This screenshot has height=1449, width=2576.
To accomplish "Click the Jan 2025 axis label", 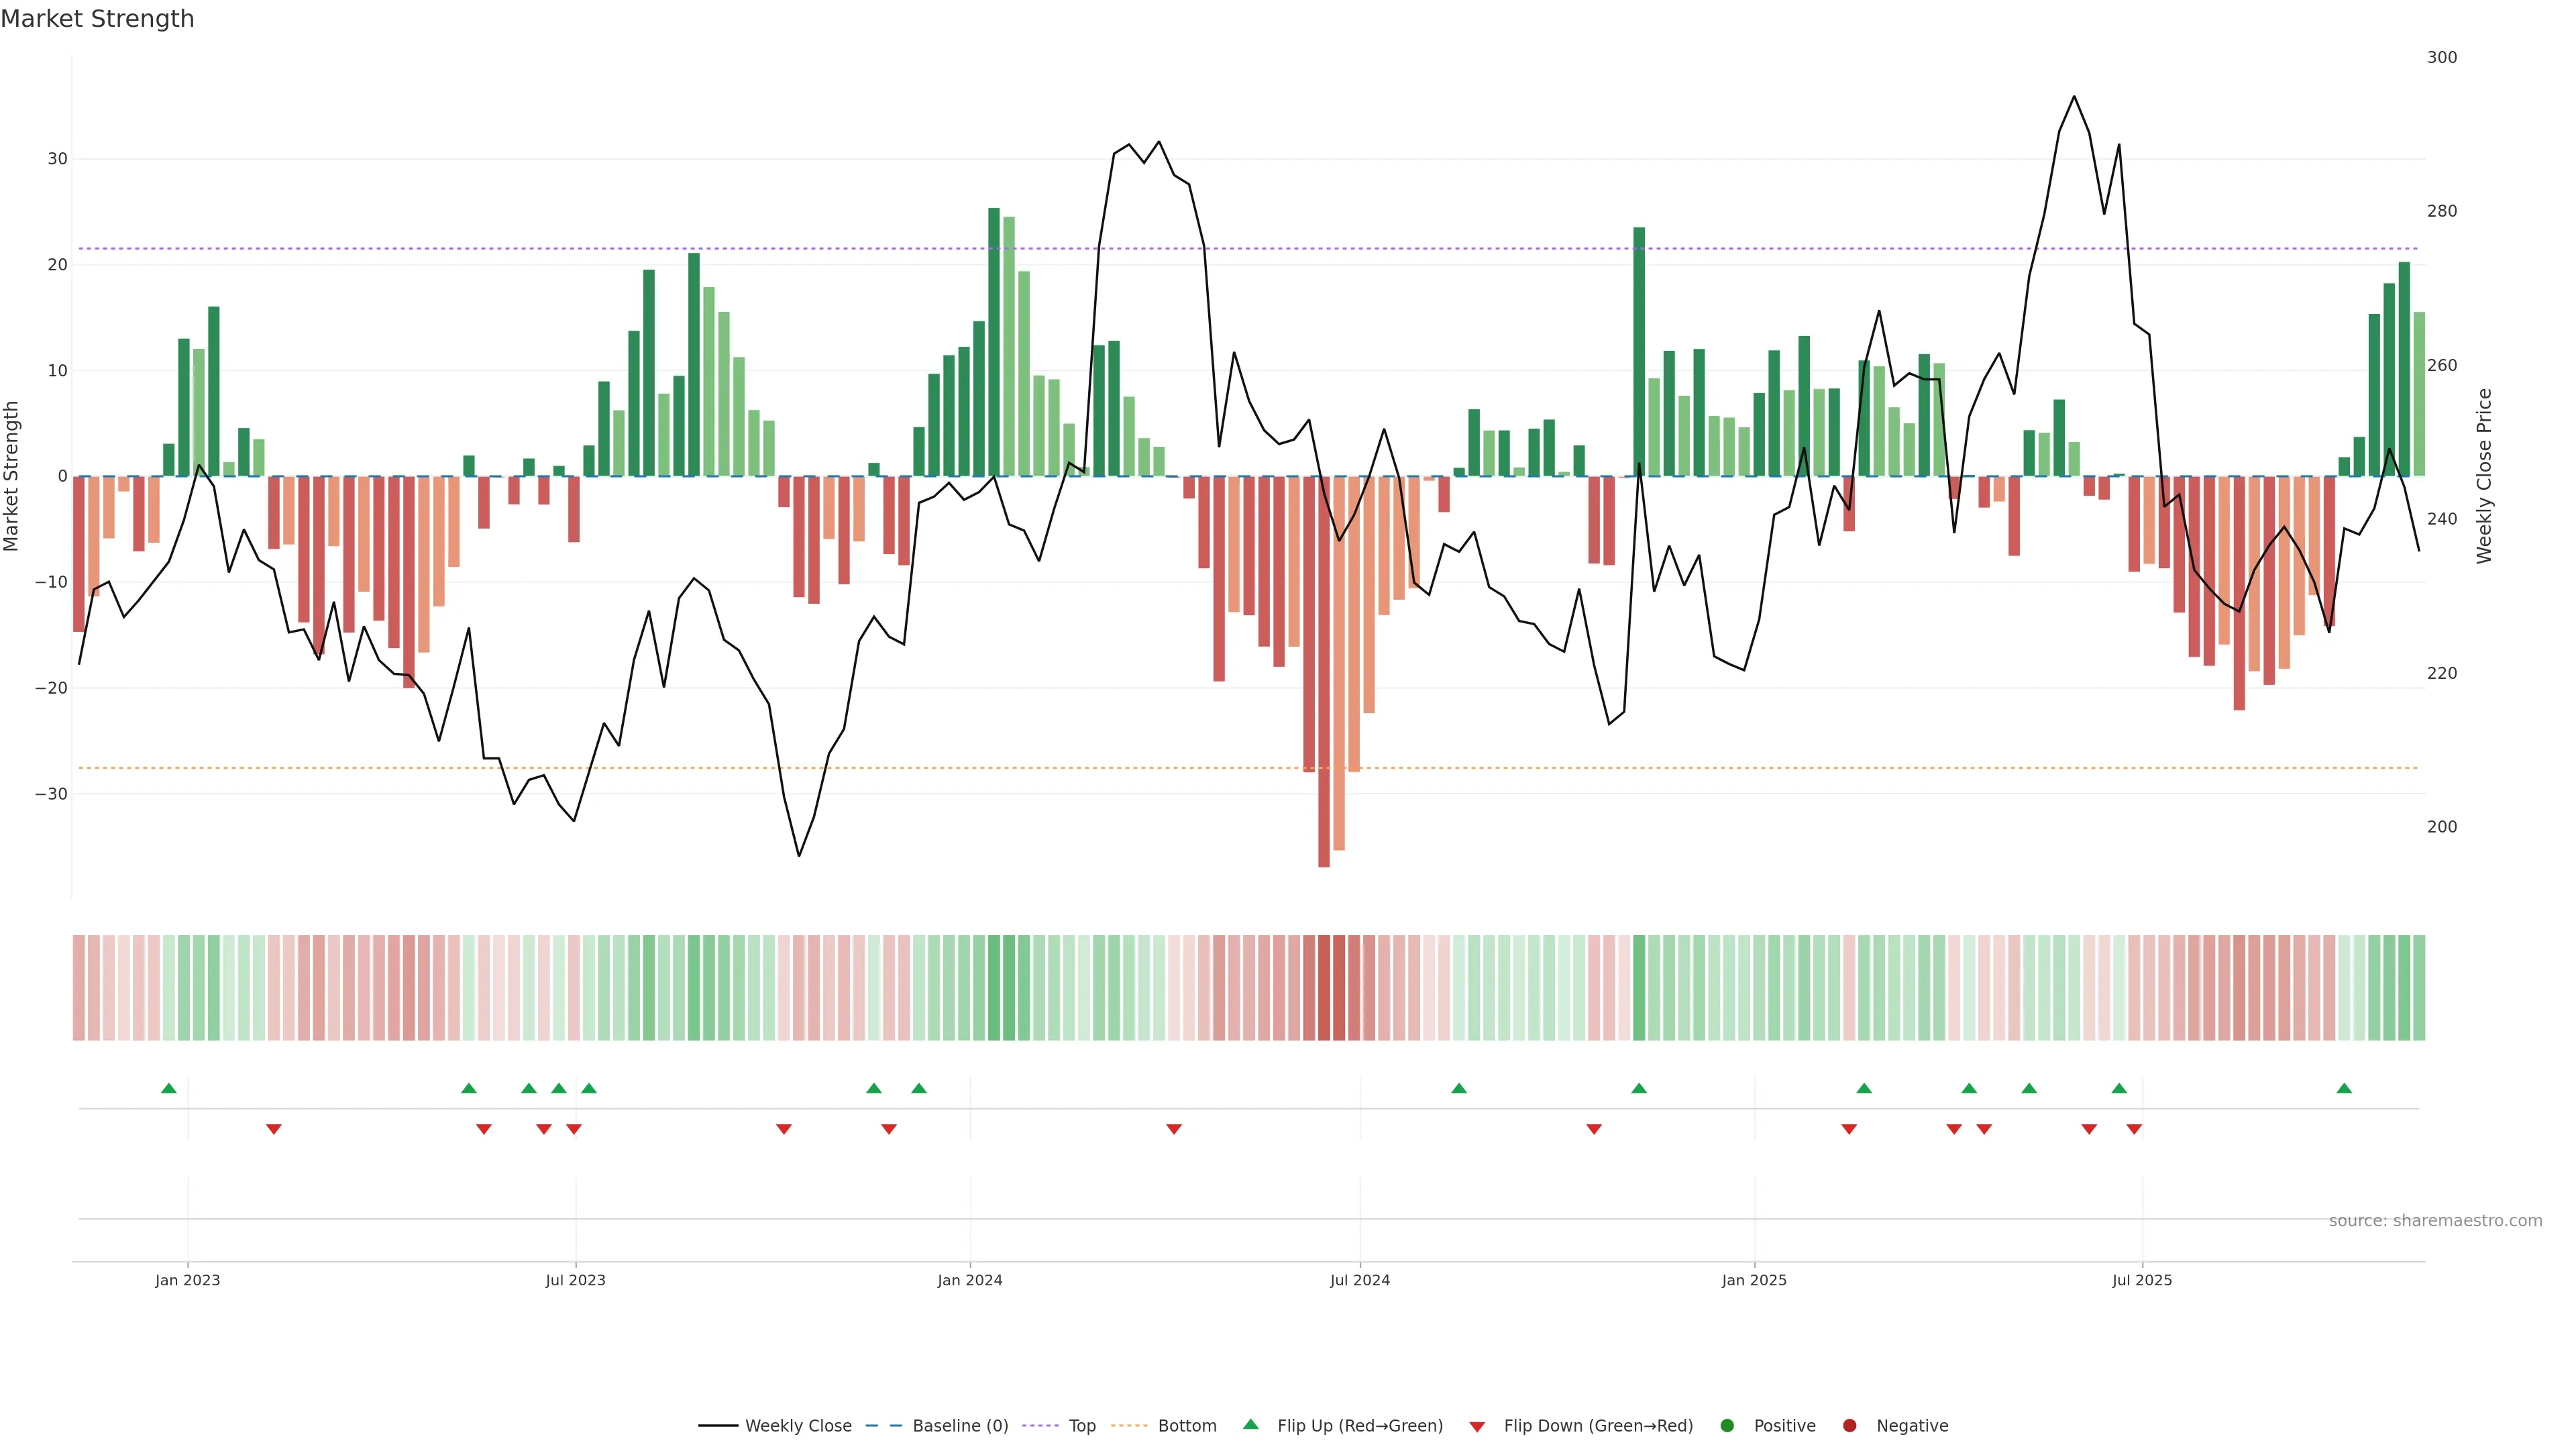I will click(1754, 1280).
